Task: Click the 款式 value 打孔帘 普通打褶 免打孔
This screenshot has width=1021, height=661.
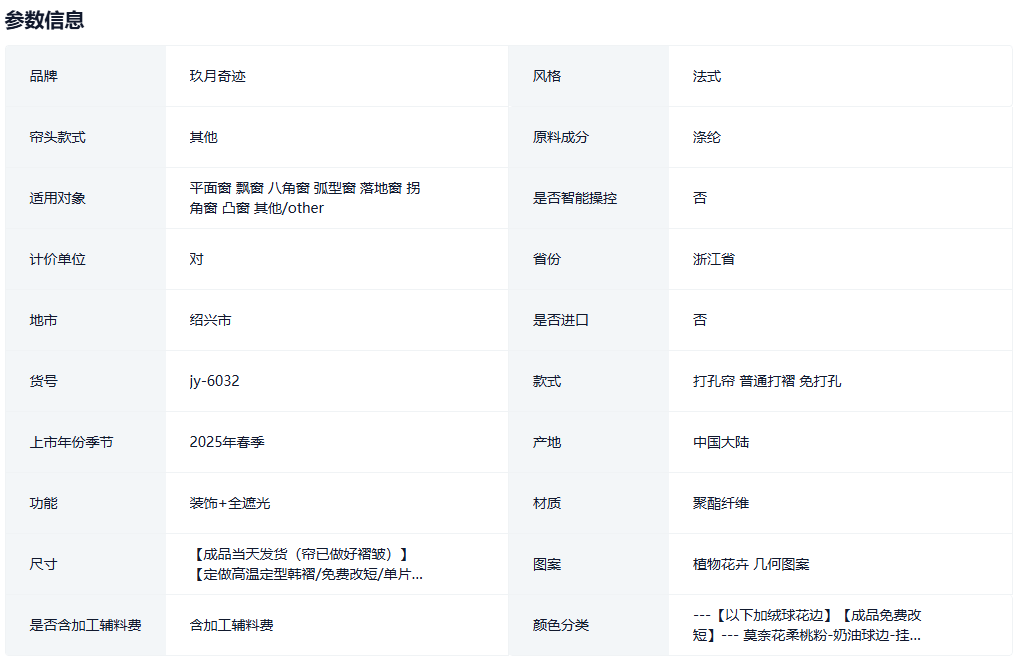Action: click(x=766, y=381)
